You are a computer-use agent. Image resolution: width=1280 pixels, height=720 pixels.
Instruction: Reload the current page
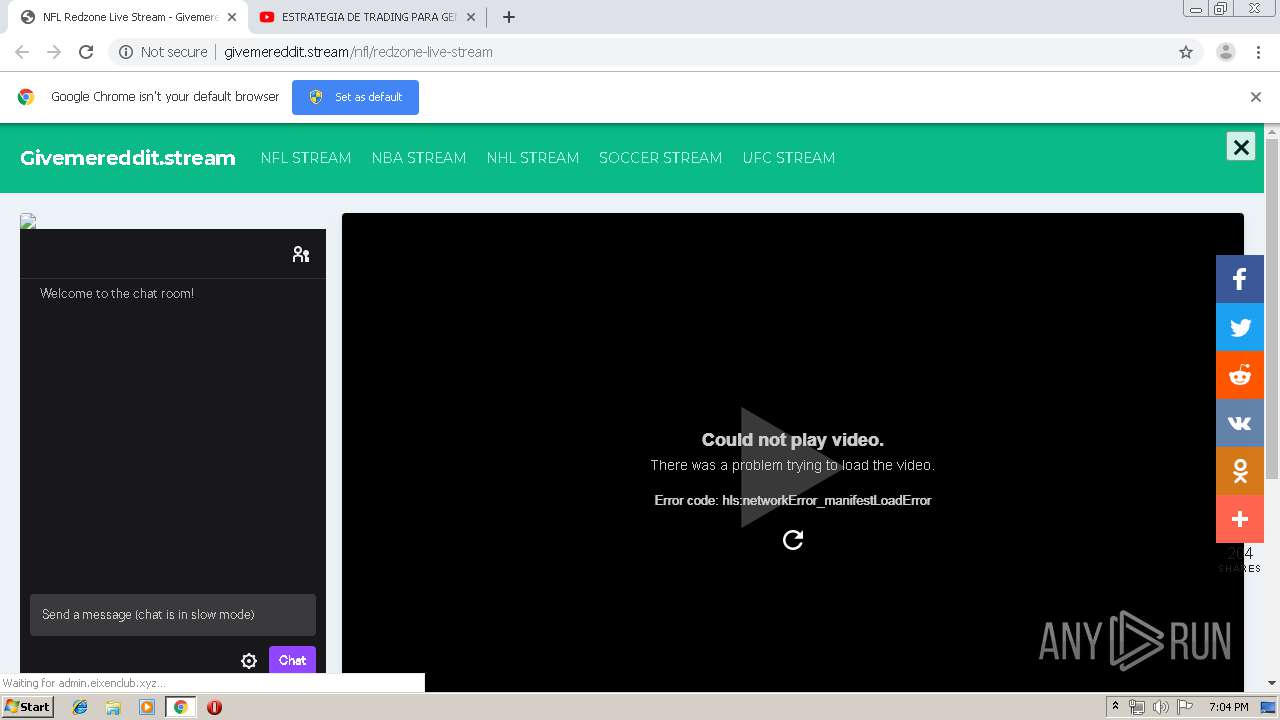[x=86, y=52]
